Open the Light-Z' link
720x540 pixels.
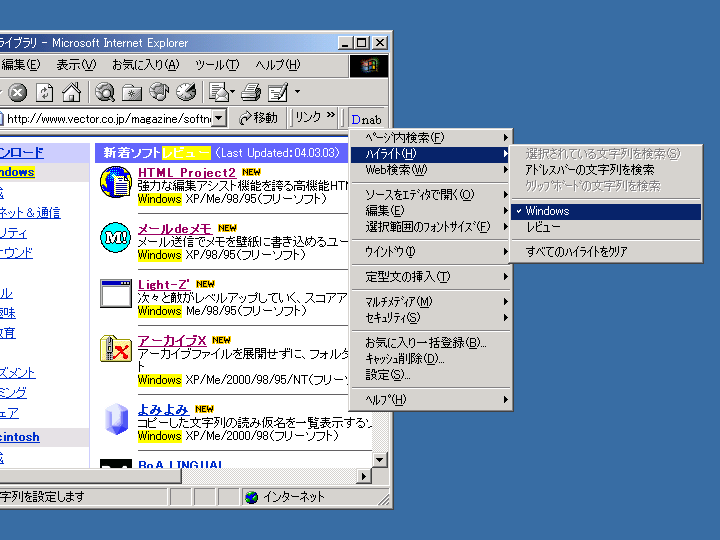(x=164, y=285)
